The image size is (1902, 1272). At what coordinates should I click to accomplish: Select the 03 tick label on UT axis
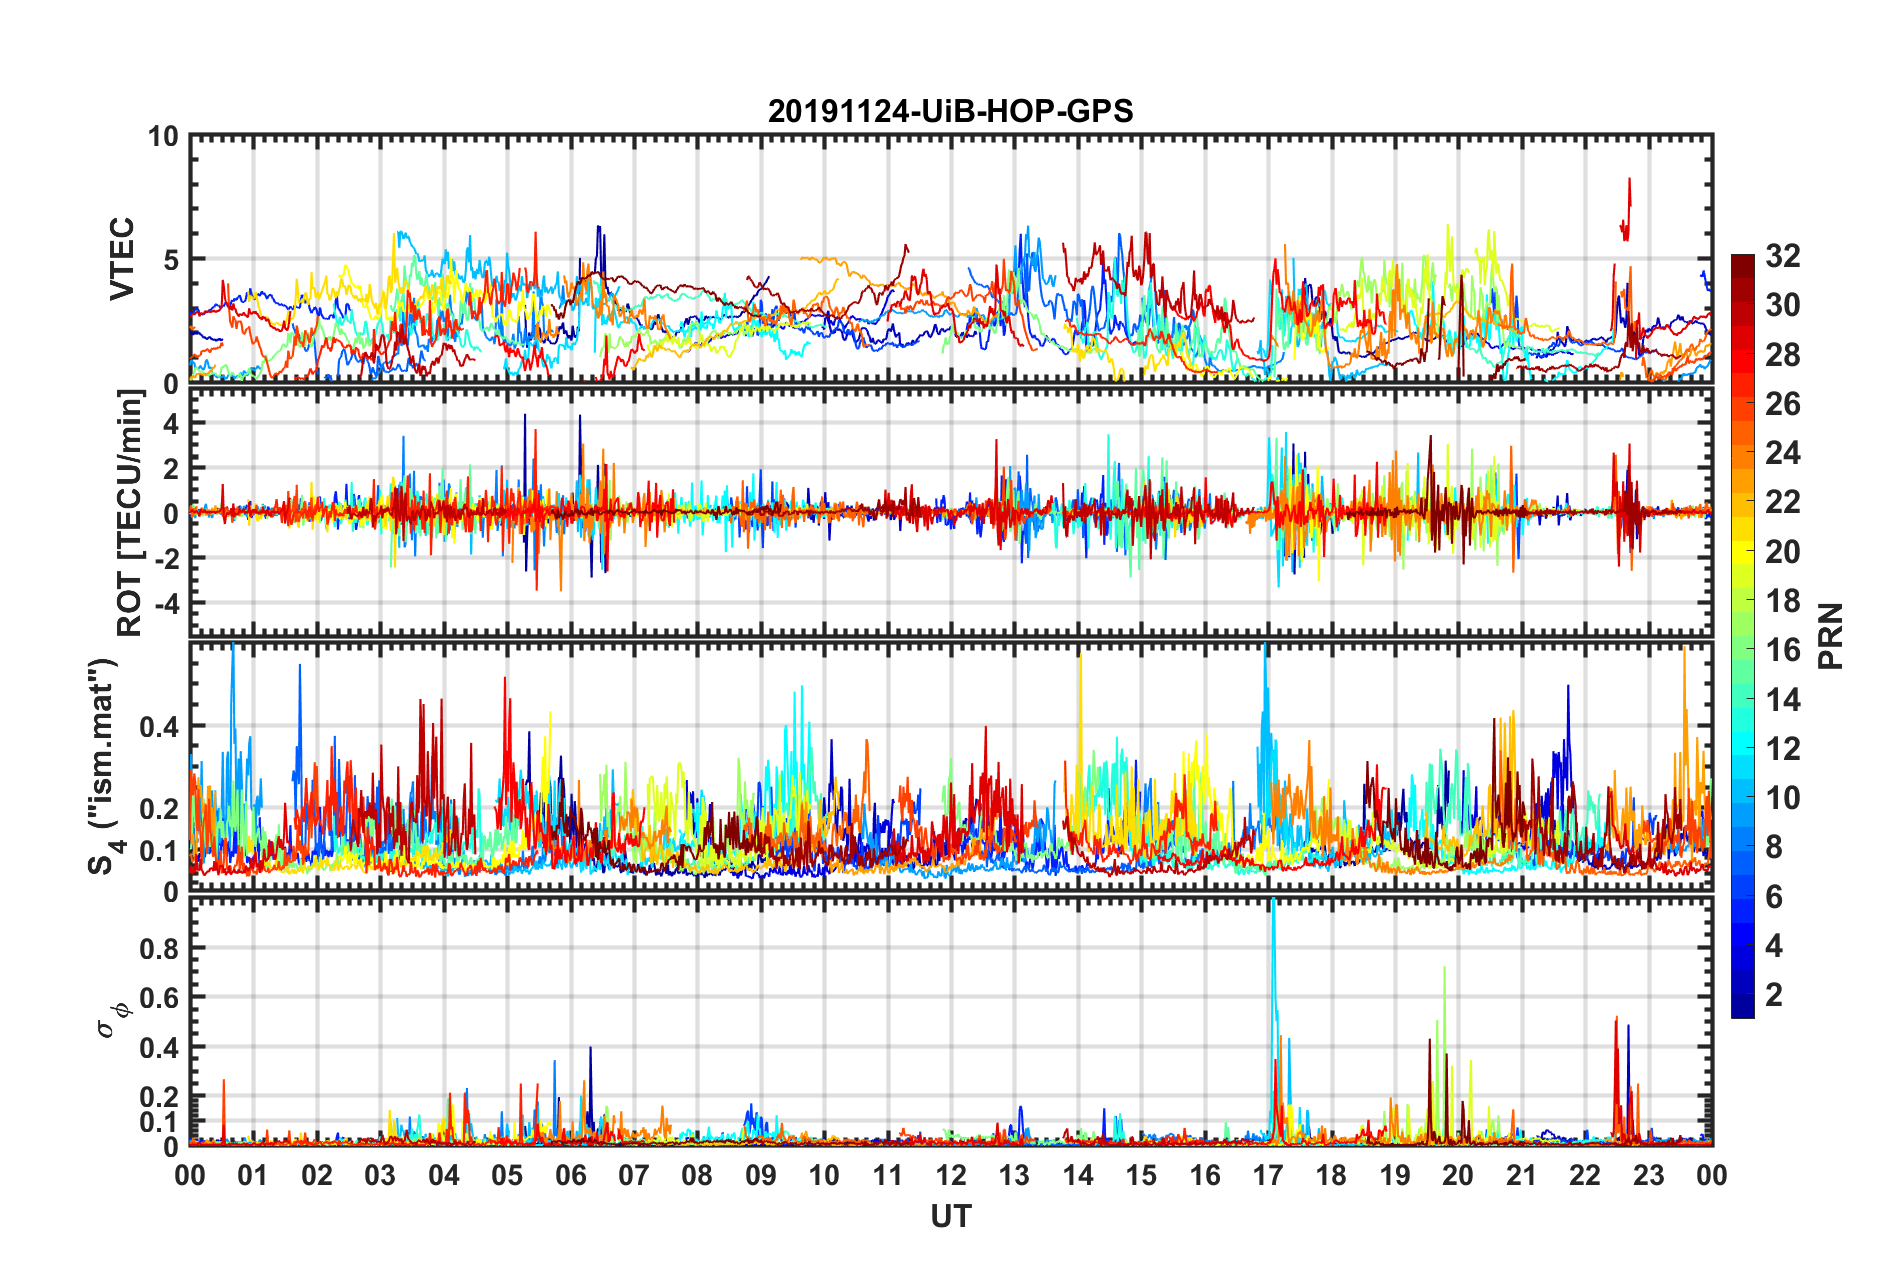click(380, 1175)
